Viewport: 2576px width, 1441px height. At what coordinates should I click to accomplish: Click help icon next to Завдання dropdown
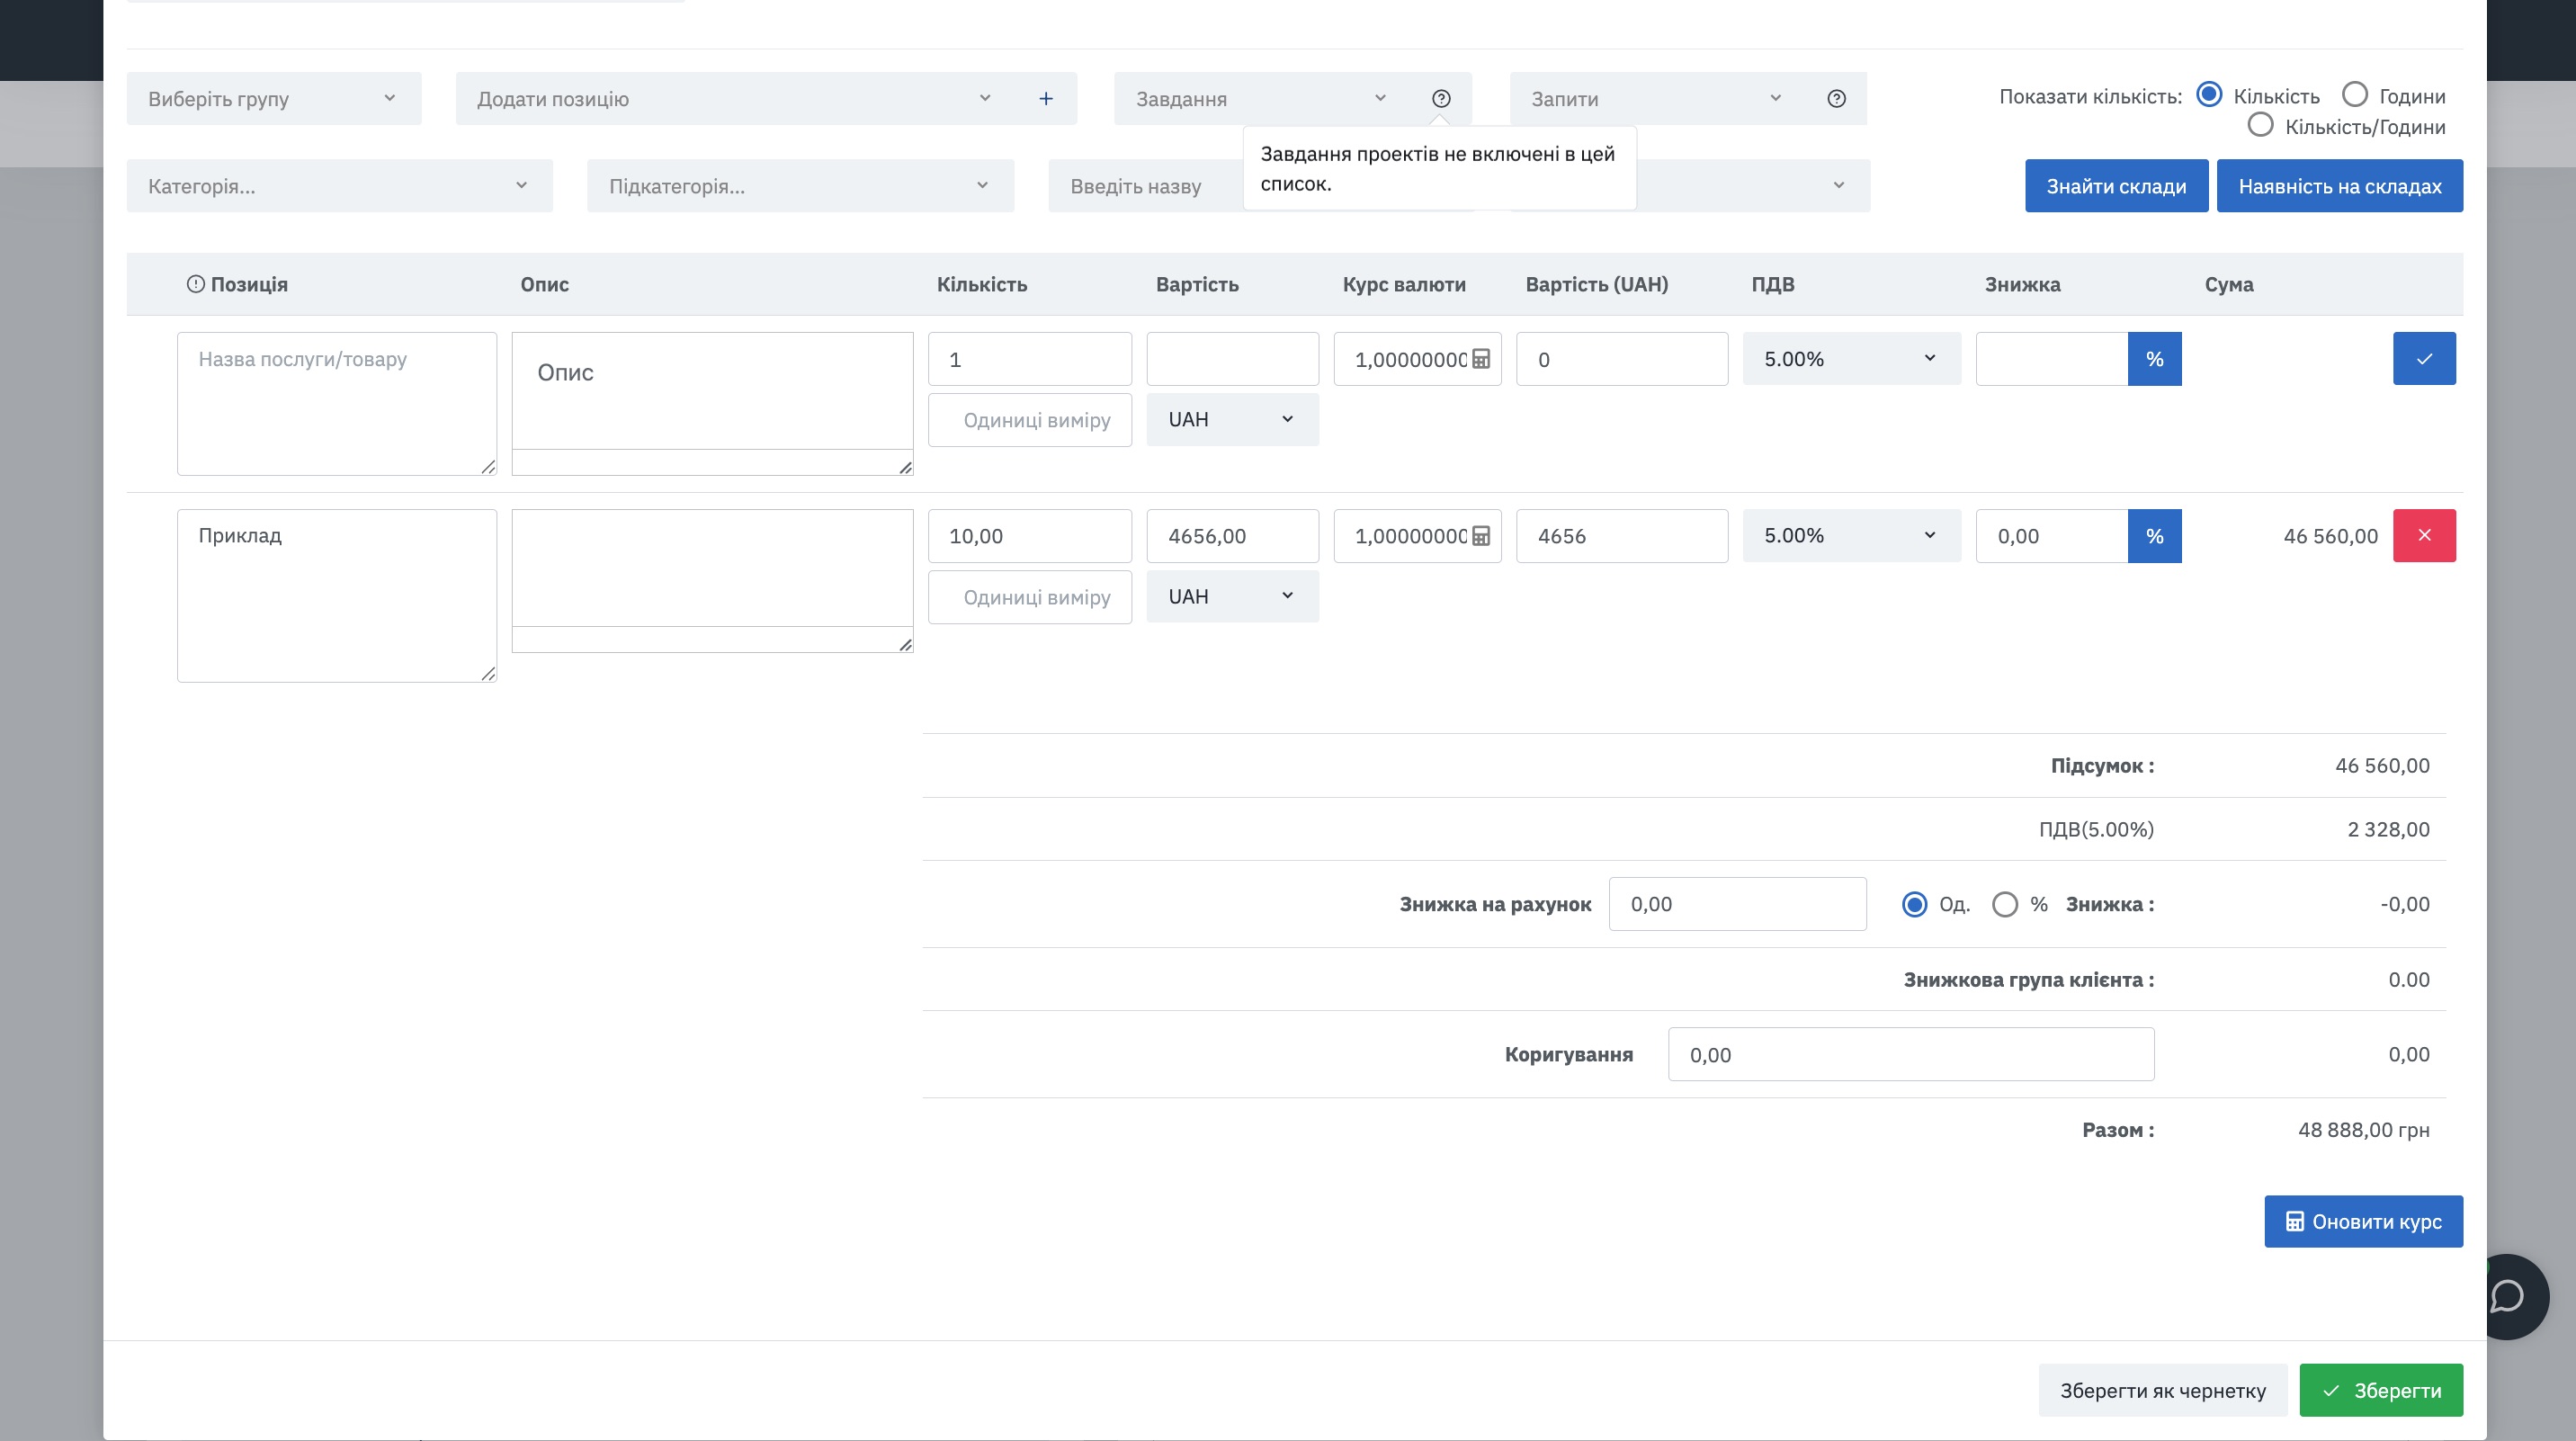coord(1440,98)
